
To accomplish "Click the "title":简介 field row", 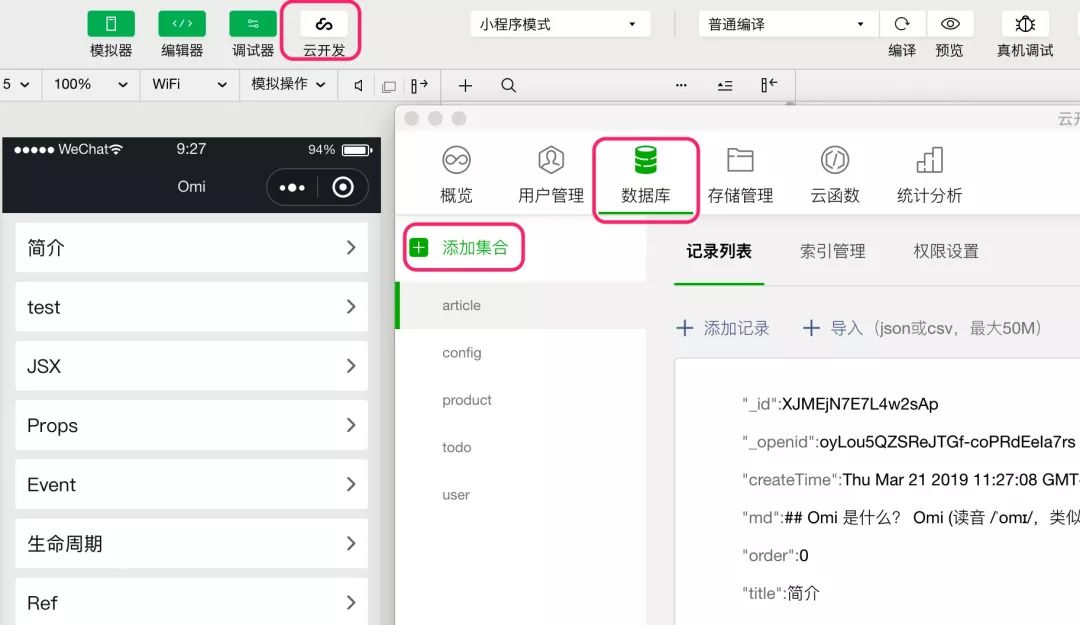I will click(x=780, y=593).
